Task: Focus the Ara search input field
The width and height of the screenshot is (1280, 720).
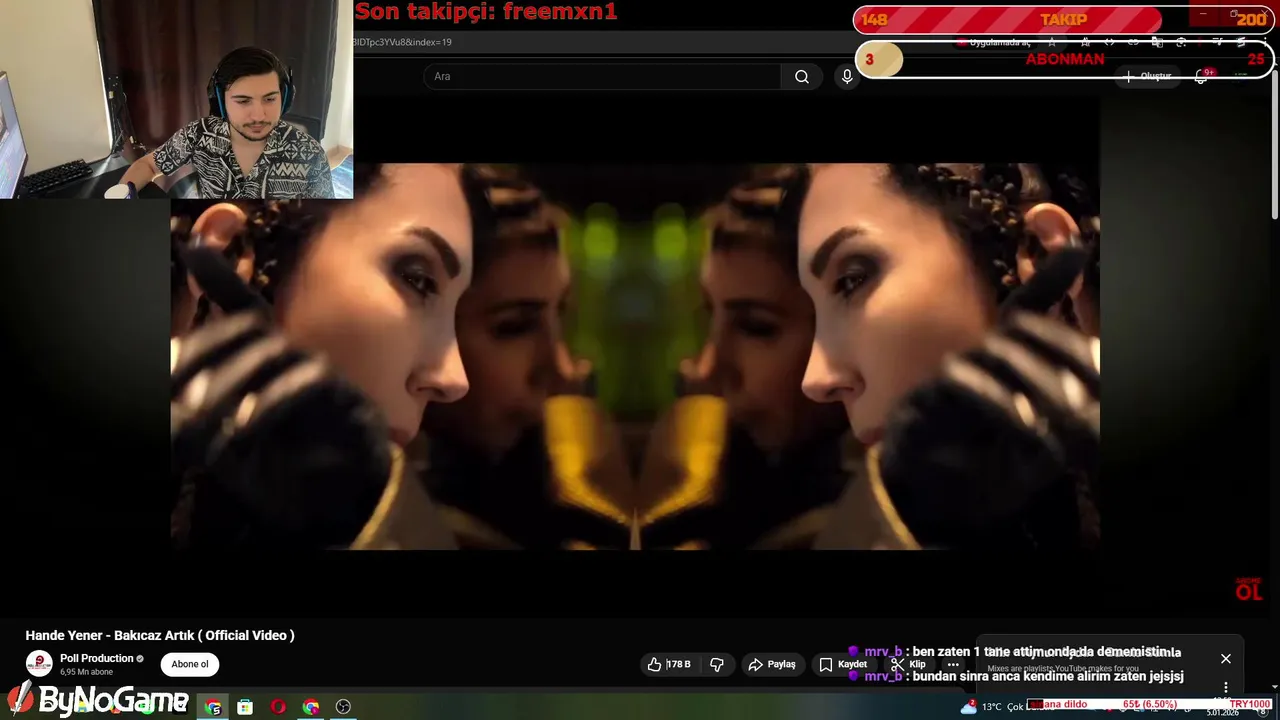Action: pyautogui.click(x=602, y=77)
